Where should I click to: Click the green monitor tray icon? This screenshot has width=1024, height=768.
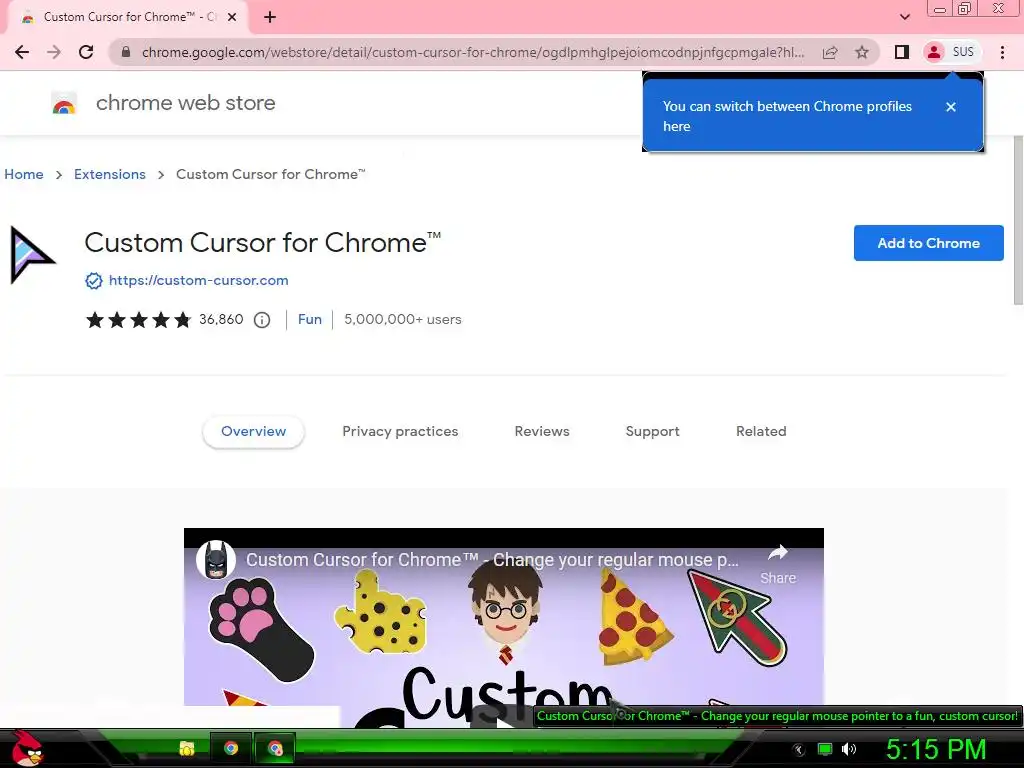[825, 749]
